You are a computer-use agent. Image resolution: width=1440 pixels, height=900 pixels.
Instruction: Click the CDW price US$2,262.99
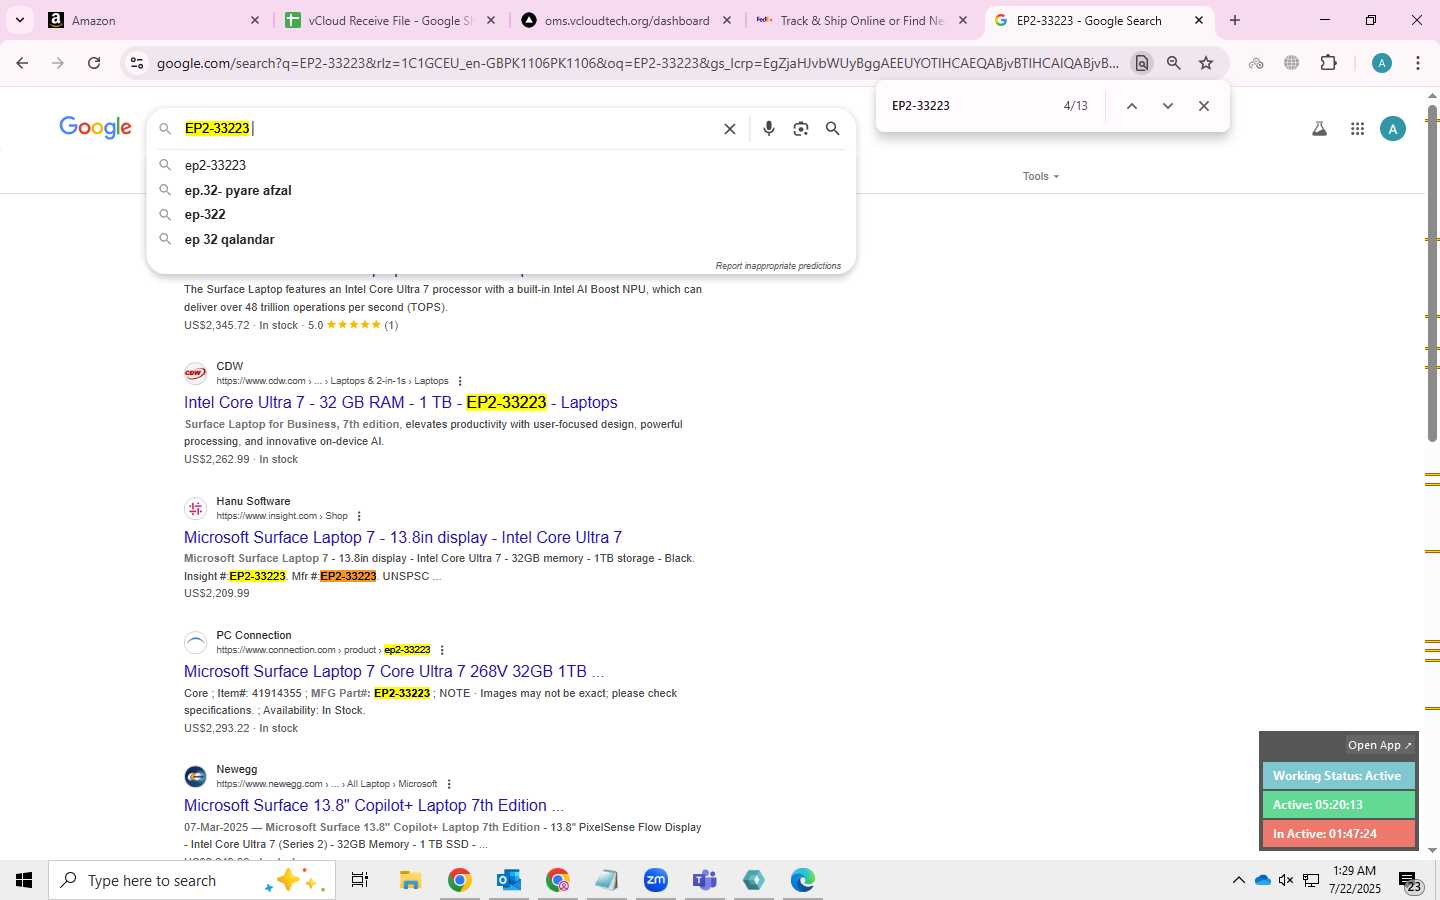[x=217, y=459]
